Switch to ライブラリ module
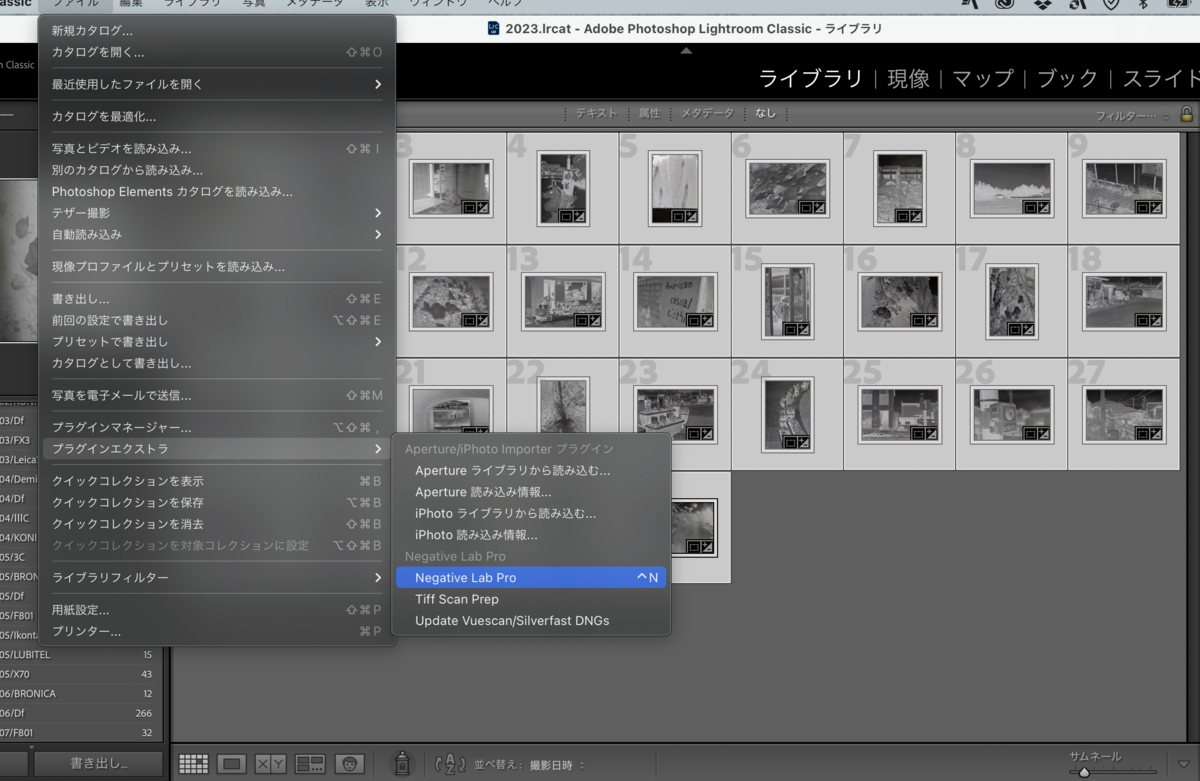The height and width of the screenshot is (781, 1200). pyautogui.click(x=810, y=79)
